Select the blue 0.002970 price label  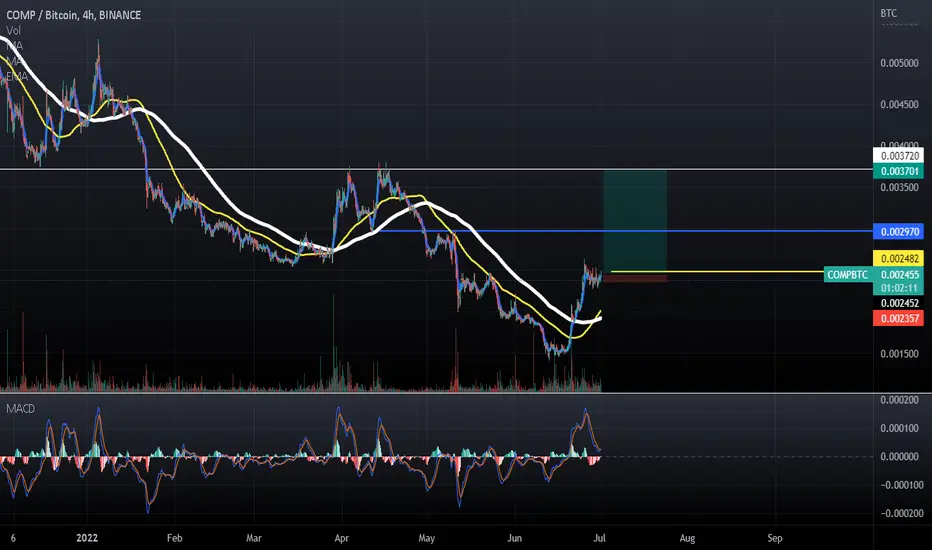click(898, 231)
